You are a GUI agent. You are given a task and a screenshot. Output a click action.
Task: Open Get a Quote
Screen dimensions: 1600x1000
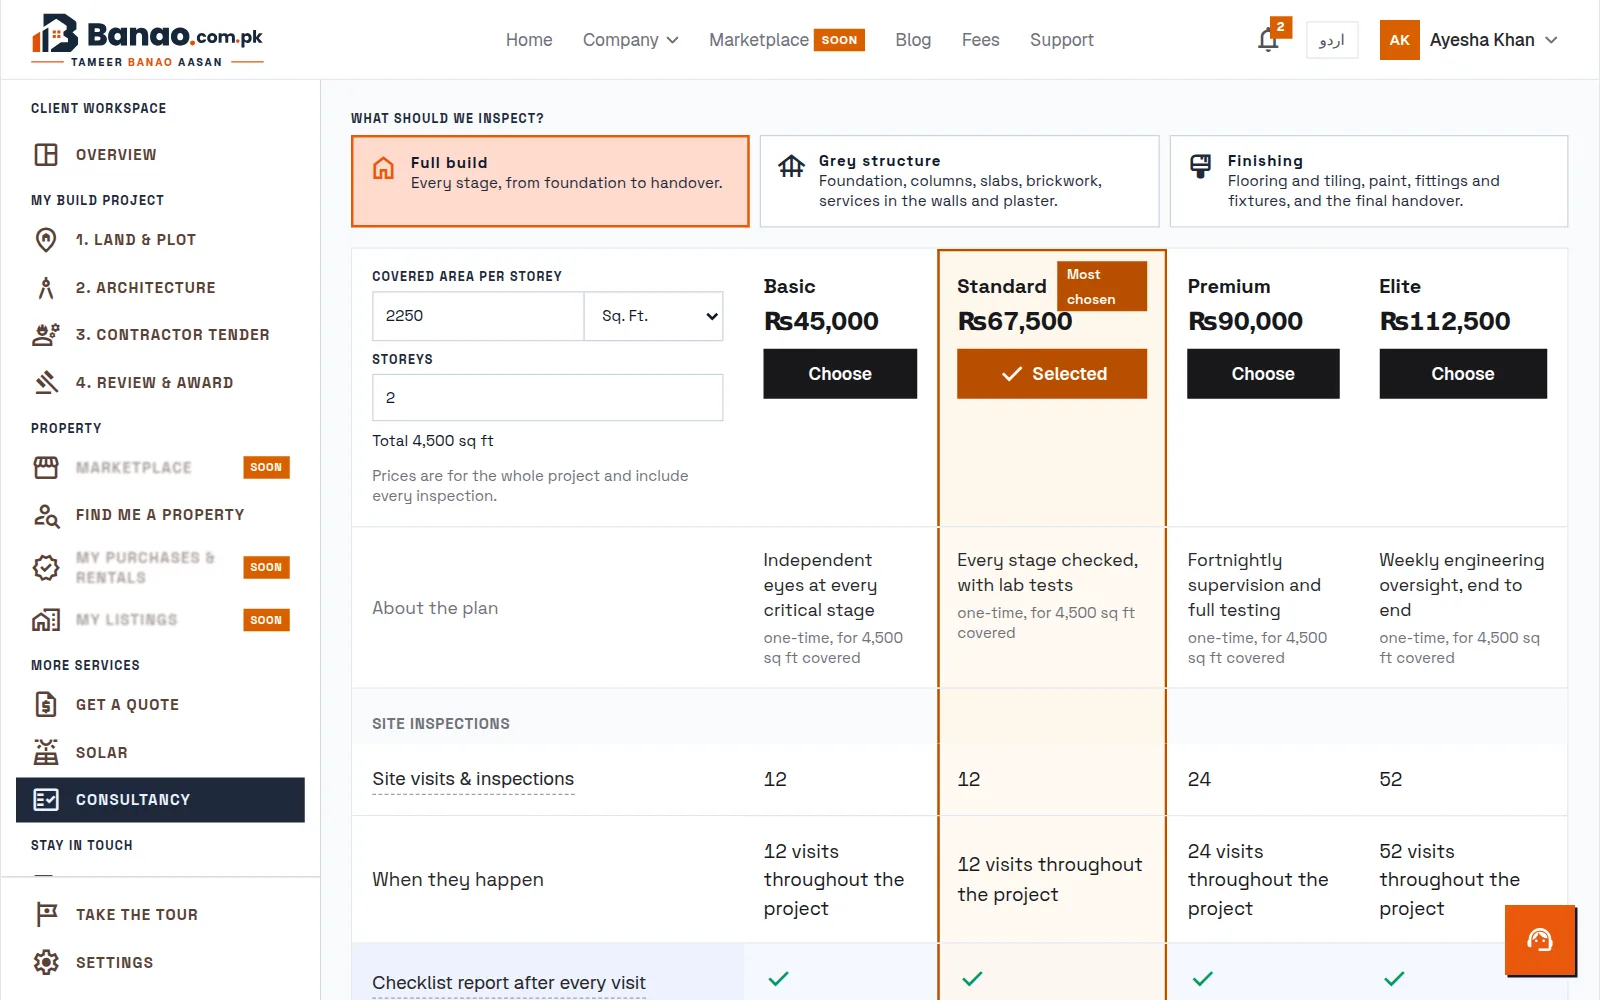[160, 705]
